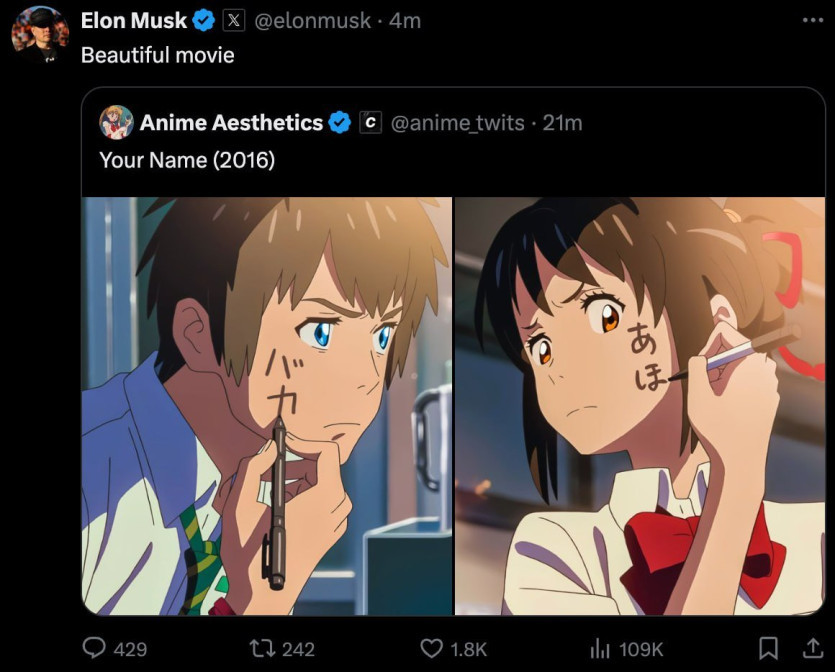Click Anime Aesthetics verified checkmark badge
Screen dimensions: 835x672
click(x=340, y=123)
